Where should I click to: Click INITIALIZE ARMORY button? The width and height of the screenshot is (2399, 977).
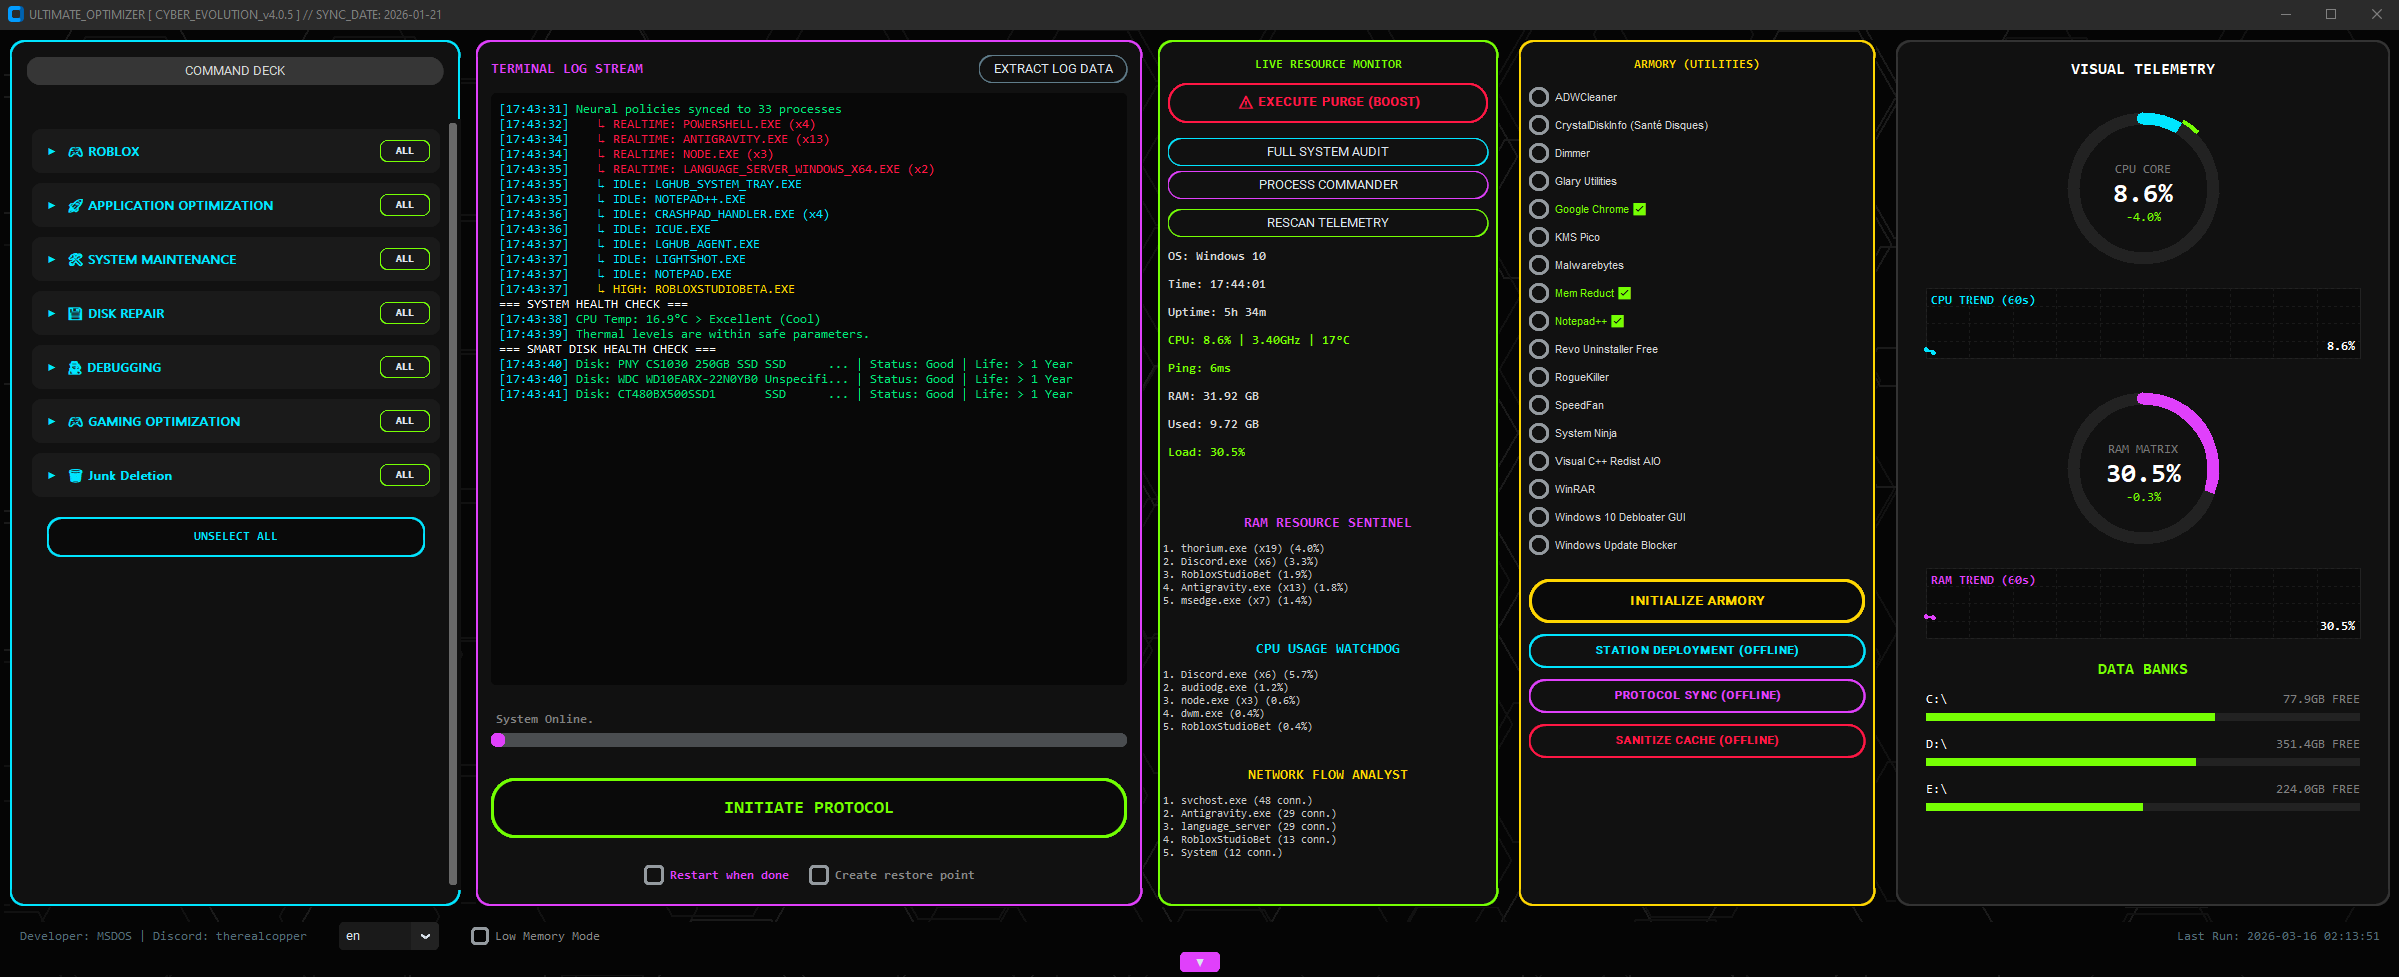[x=1697, y=601]
